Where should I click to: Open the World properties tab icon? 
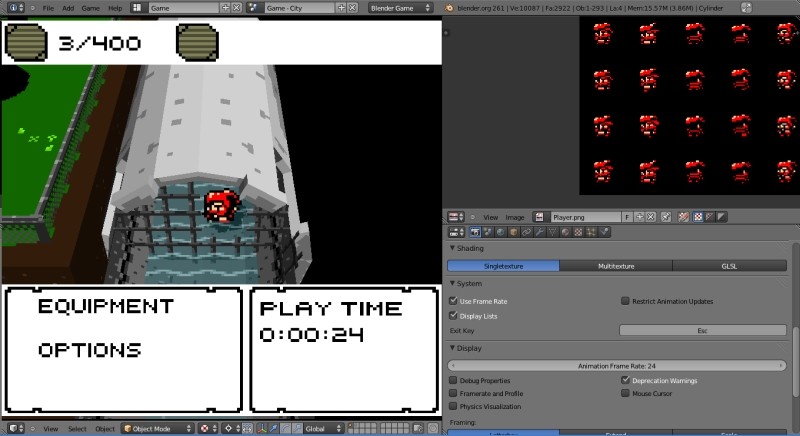(501, 232)
